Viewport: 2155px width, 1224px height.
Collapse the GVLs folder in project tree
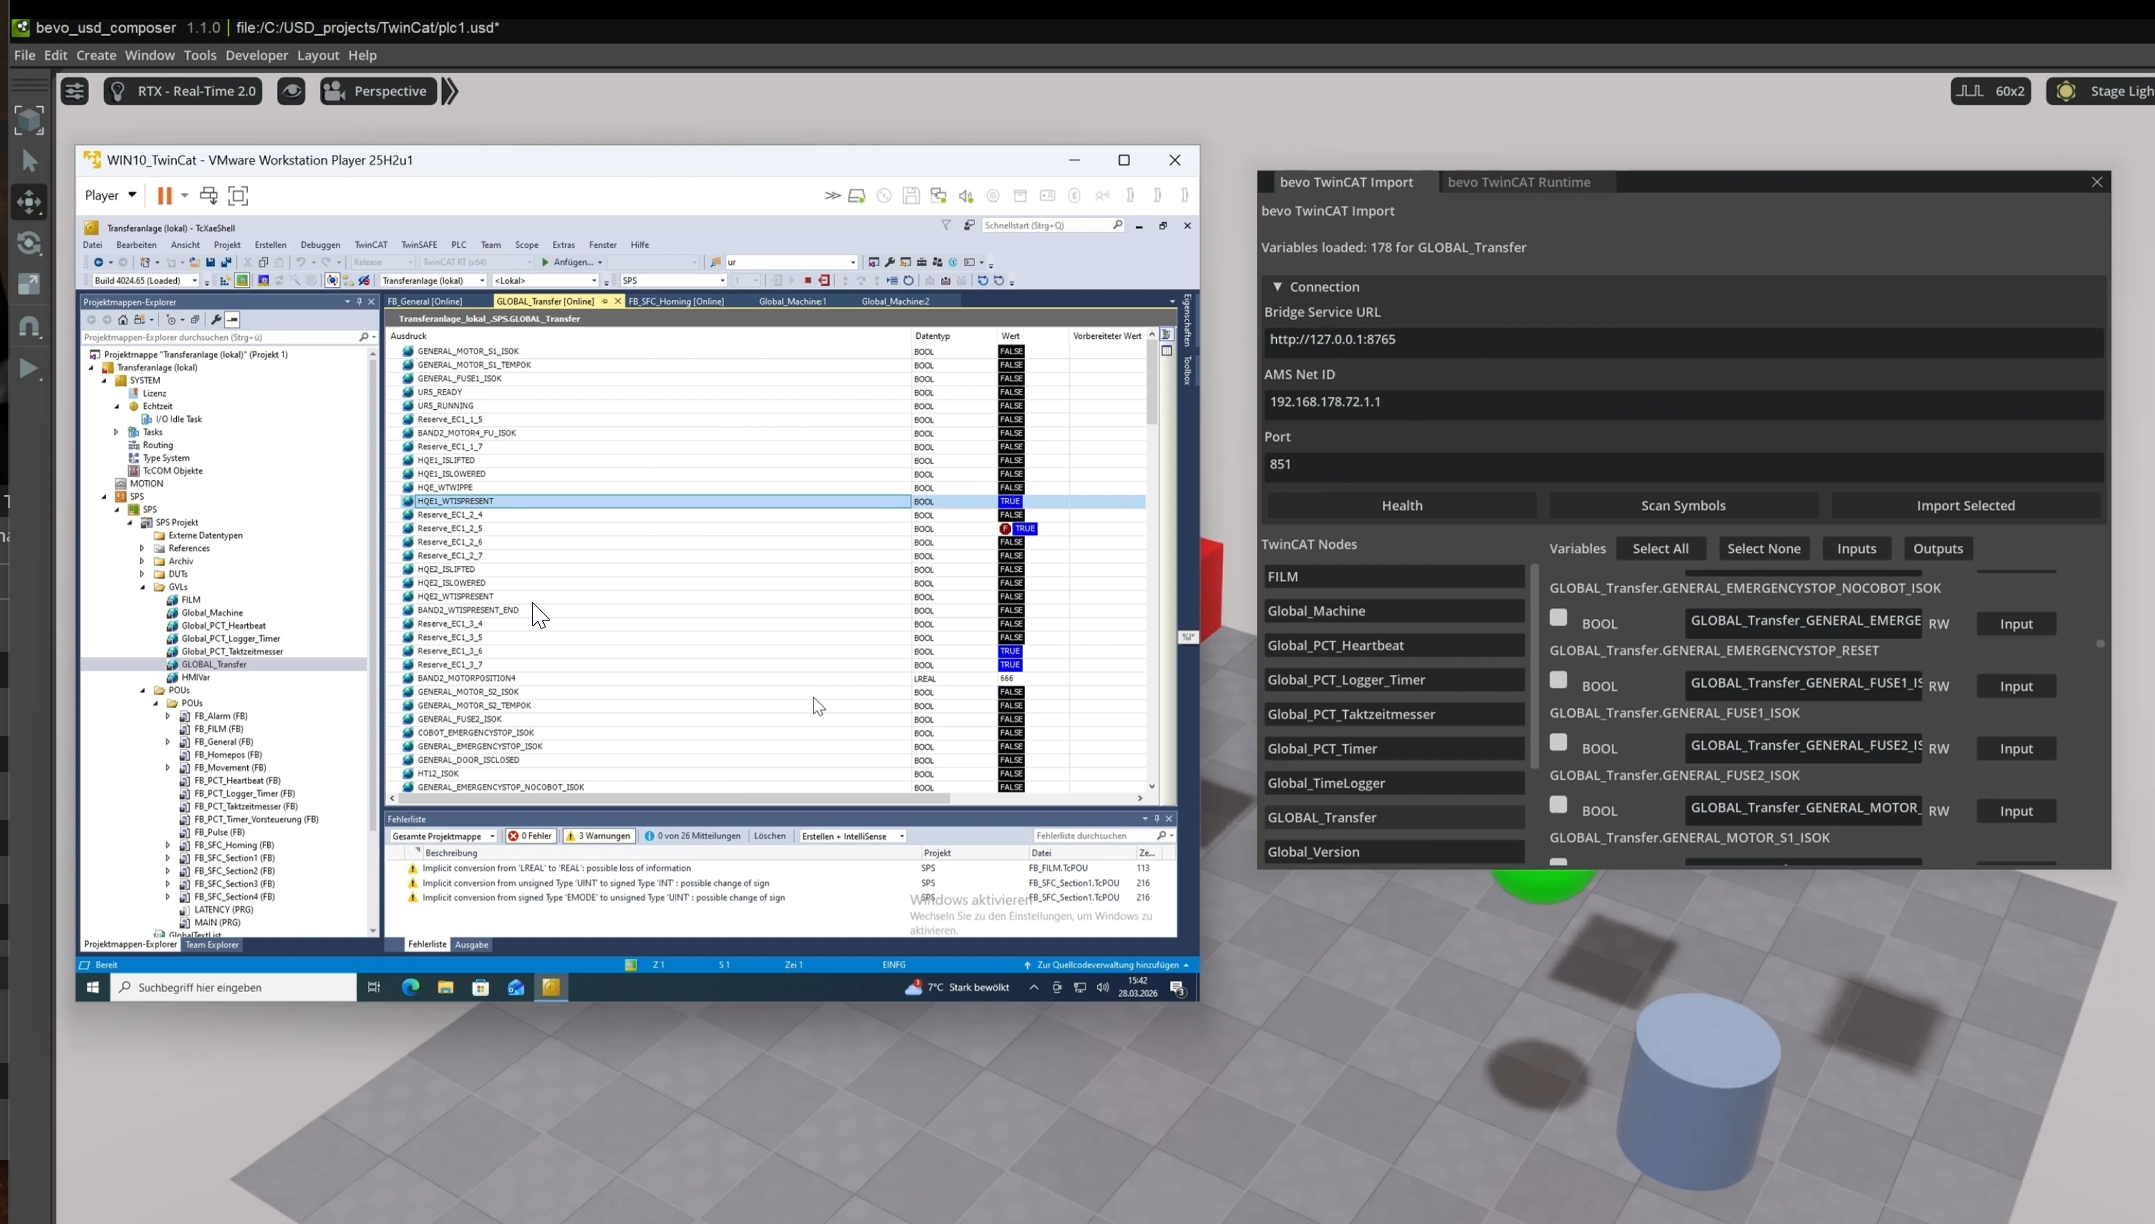(x=142, y=587)
